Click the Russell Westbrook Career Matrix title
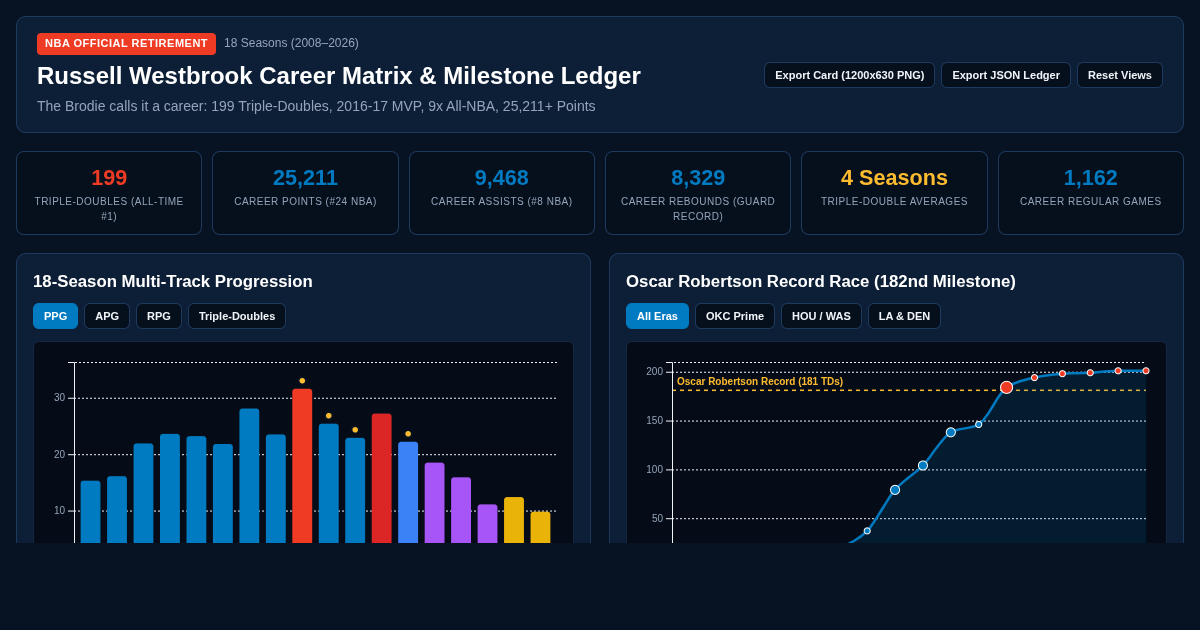The width and height of the screenshot is (1200, 630). point(339,76)
